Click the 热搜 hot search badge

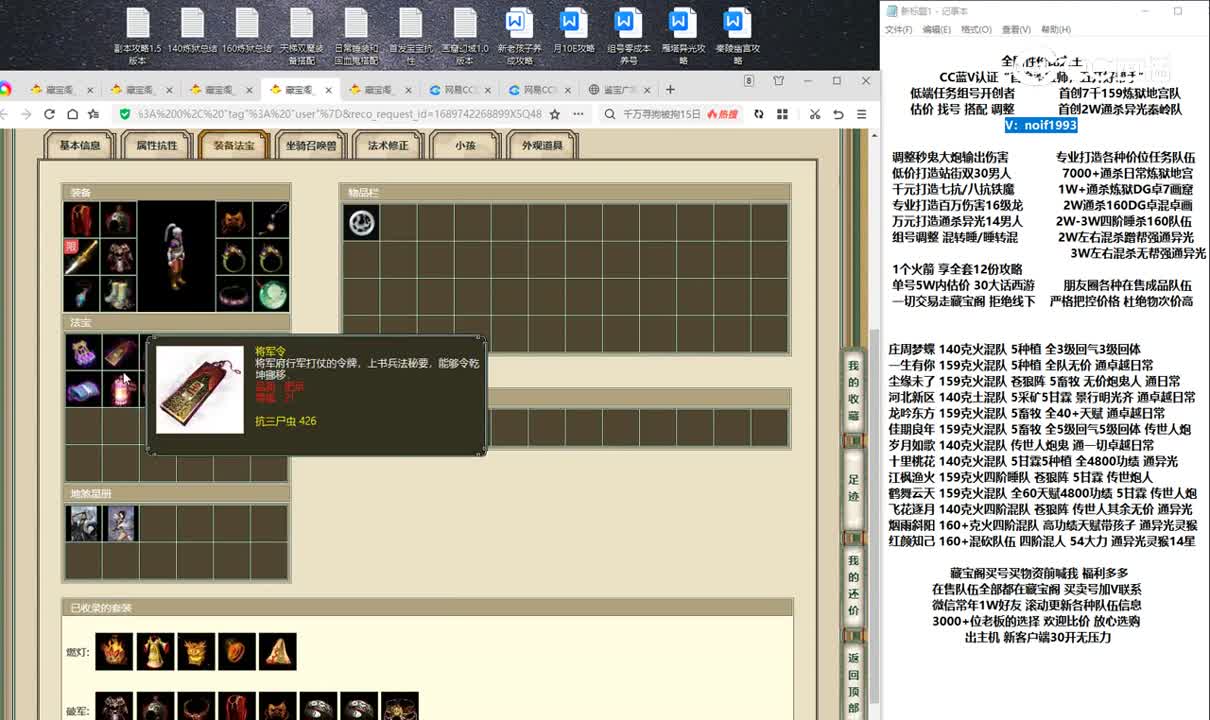(722, 114)
